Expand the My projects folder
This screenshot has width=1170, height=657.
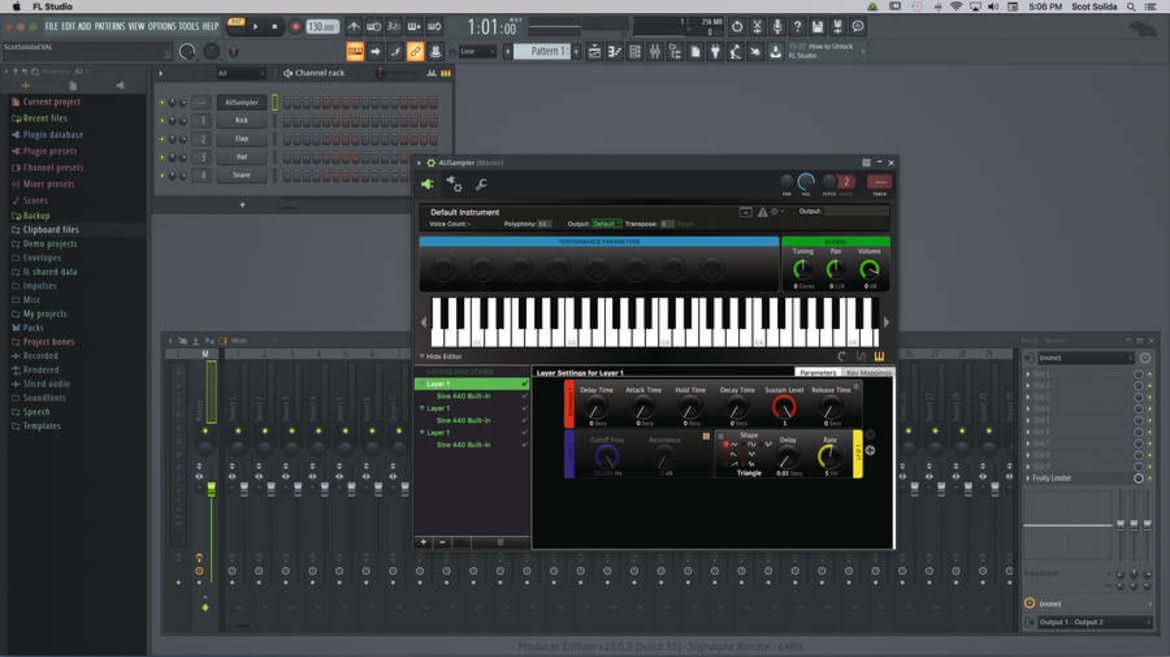click(x=45, y=314)
